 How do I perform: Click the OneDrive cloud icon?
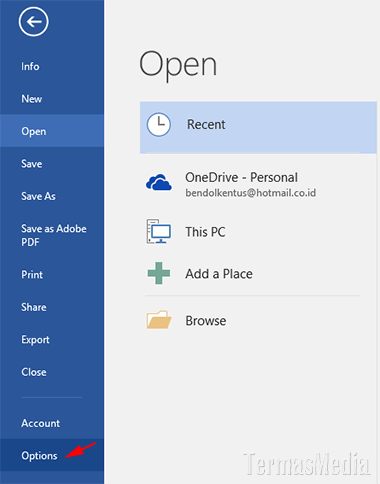point(159,182)
